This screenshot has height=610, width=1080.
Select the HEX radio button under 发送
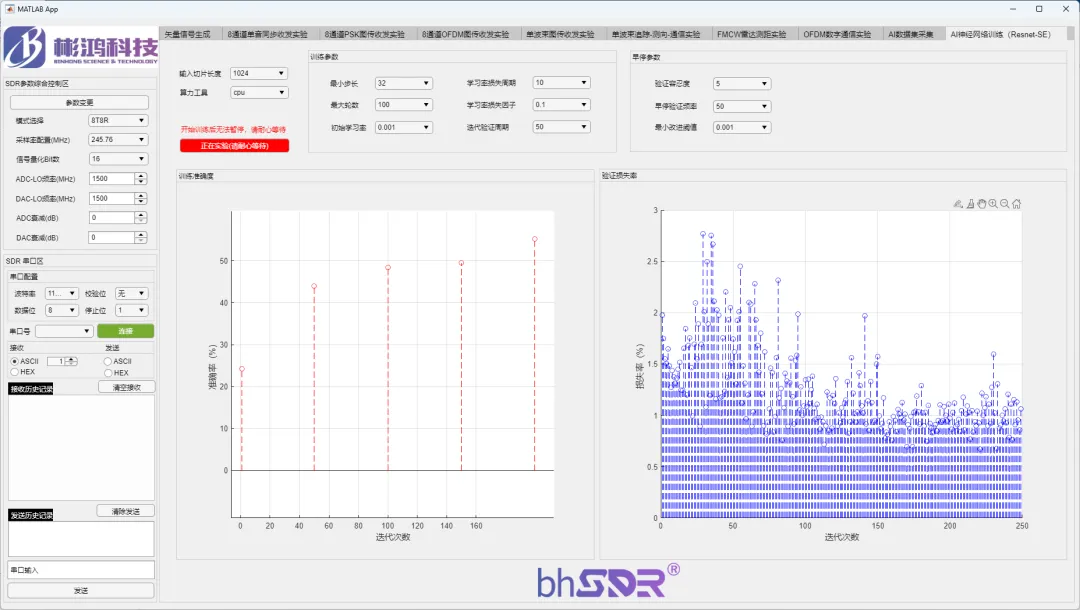coord(107,372)
